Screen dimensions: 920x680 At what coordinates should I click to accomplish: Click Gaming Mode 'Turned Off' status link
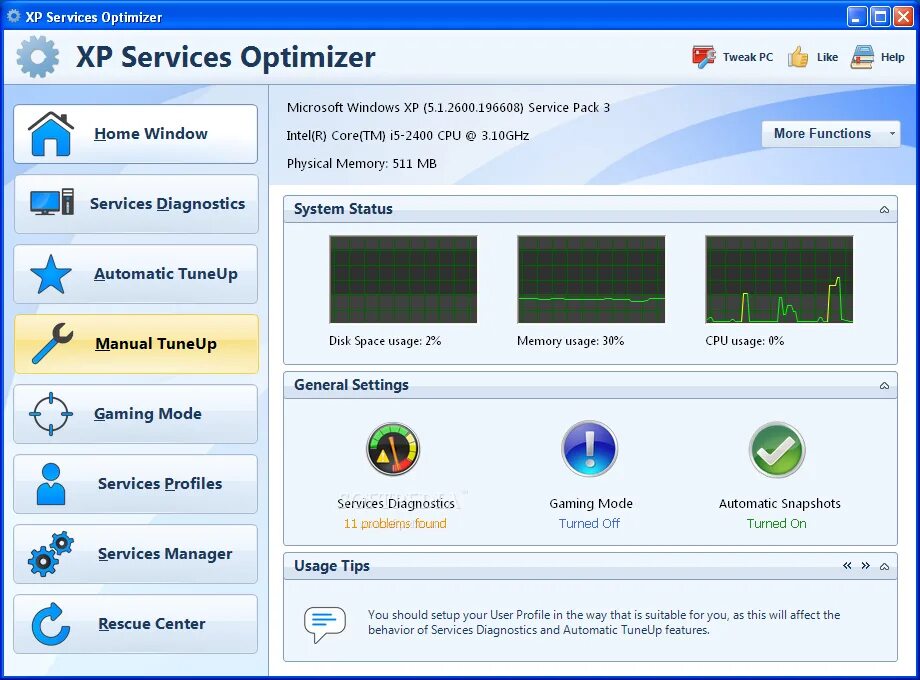[589, 523]
